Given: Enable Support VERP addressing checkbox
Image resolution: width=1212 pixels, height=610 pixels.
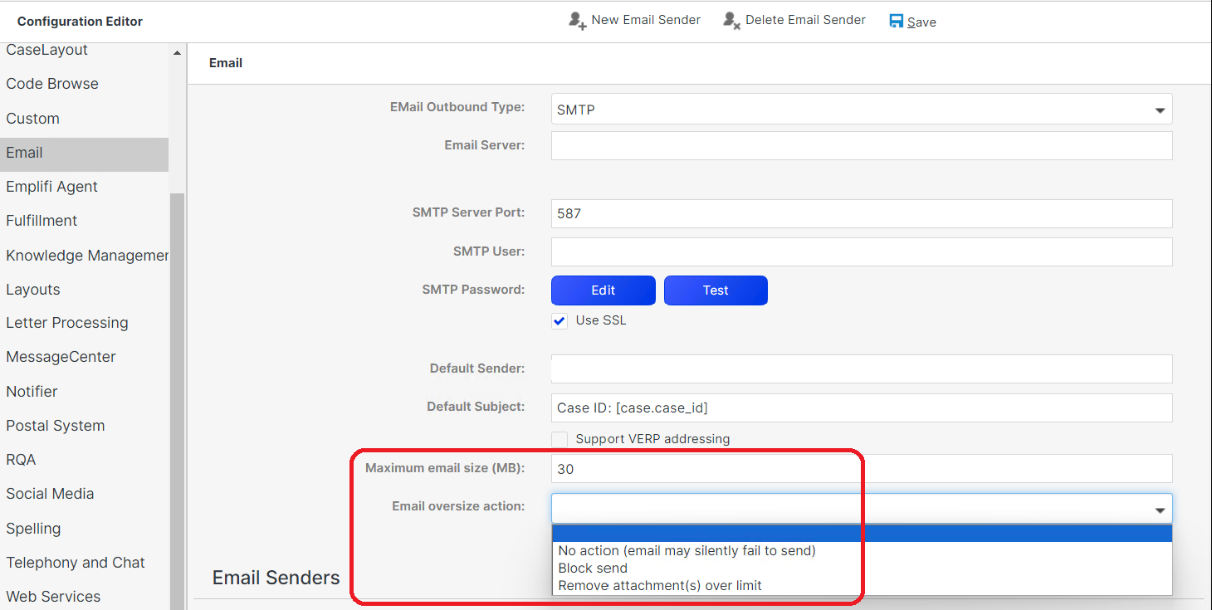Looking at the screenshot, I should pos(560,439).
